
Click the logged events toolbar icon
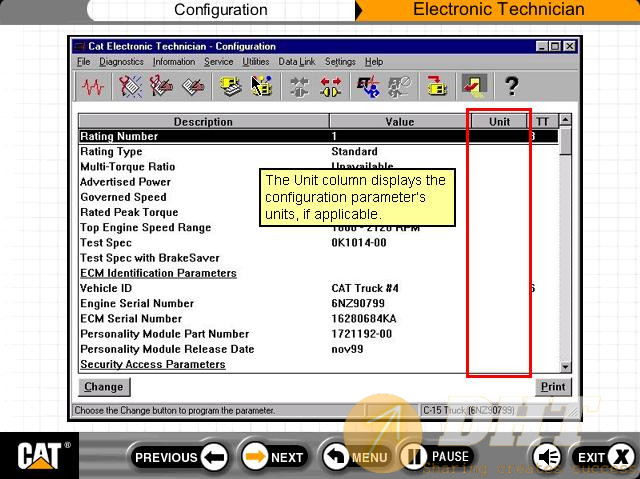coord(193,86)
